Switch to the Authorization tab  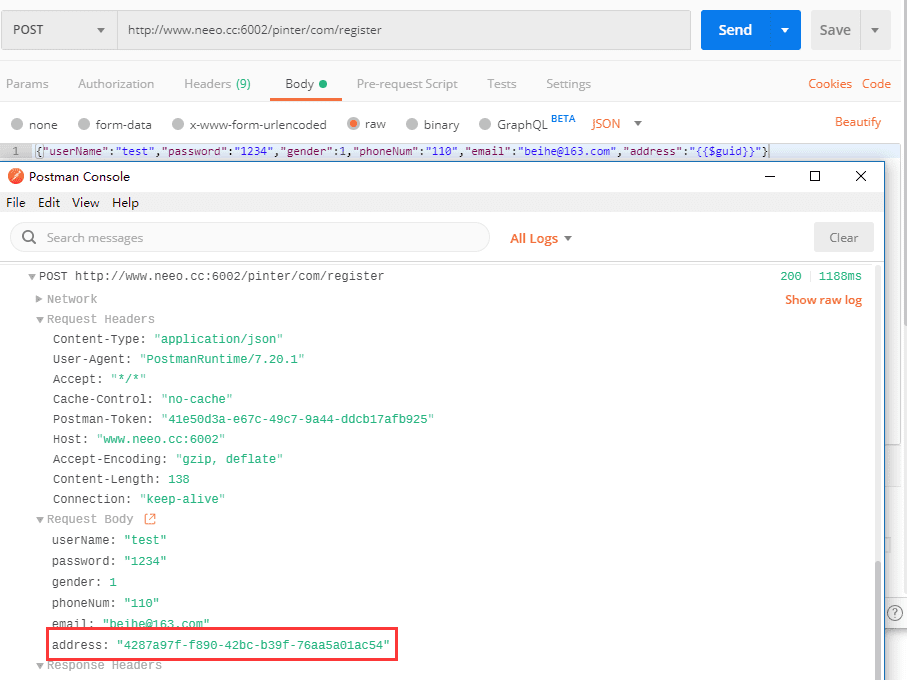click(116, 84)
